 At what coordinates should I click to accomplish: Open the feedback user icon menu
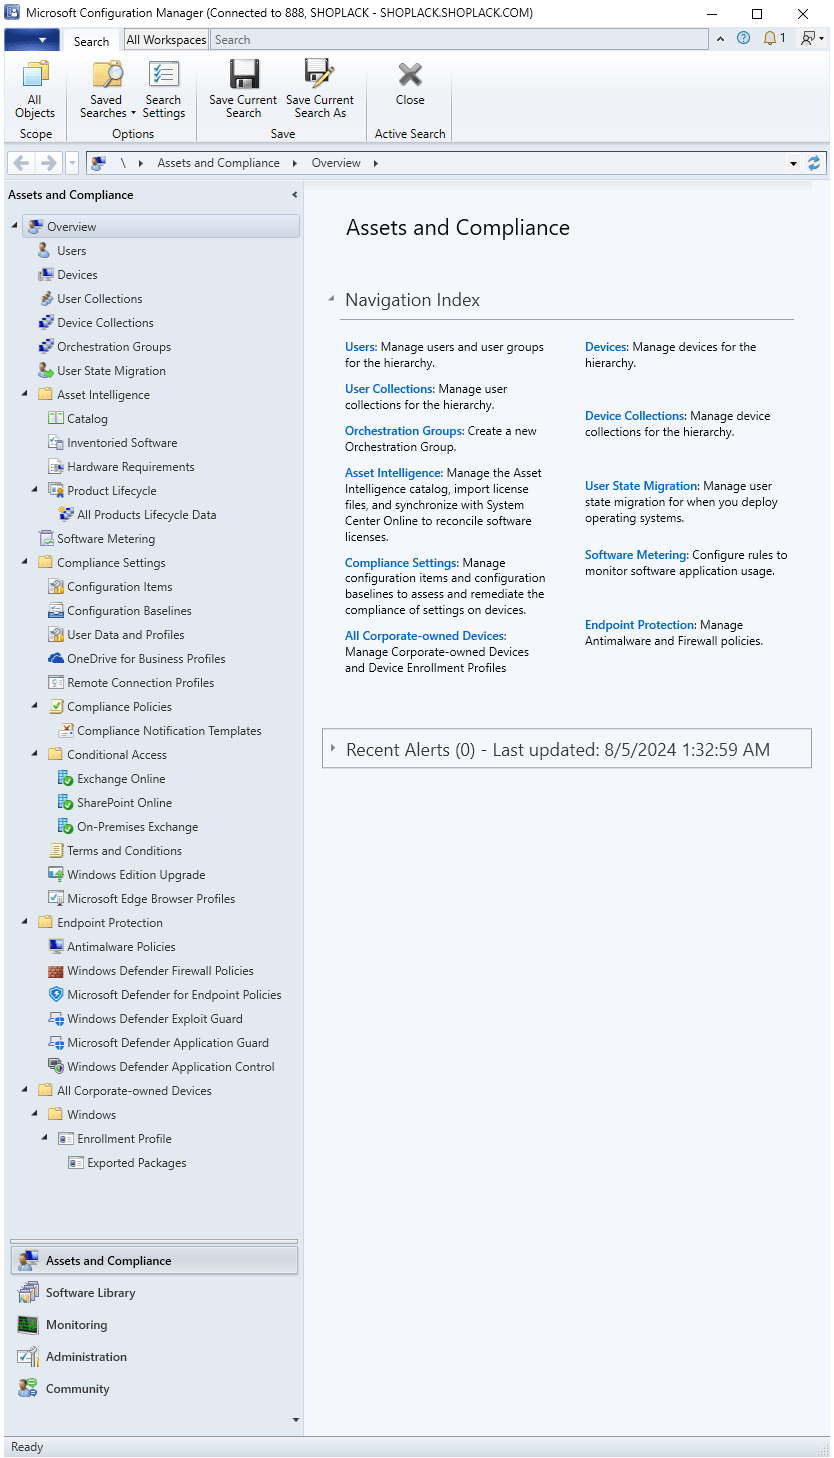pyautogui.click(x=811, y=39)
